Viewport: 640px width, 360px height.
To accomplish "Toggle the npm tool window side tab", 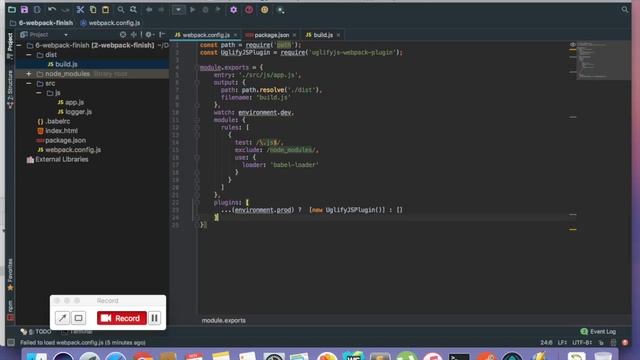I will point(10,310).
